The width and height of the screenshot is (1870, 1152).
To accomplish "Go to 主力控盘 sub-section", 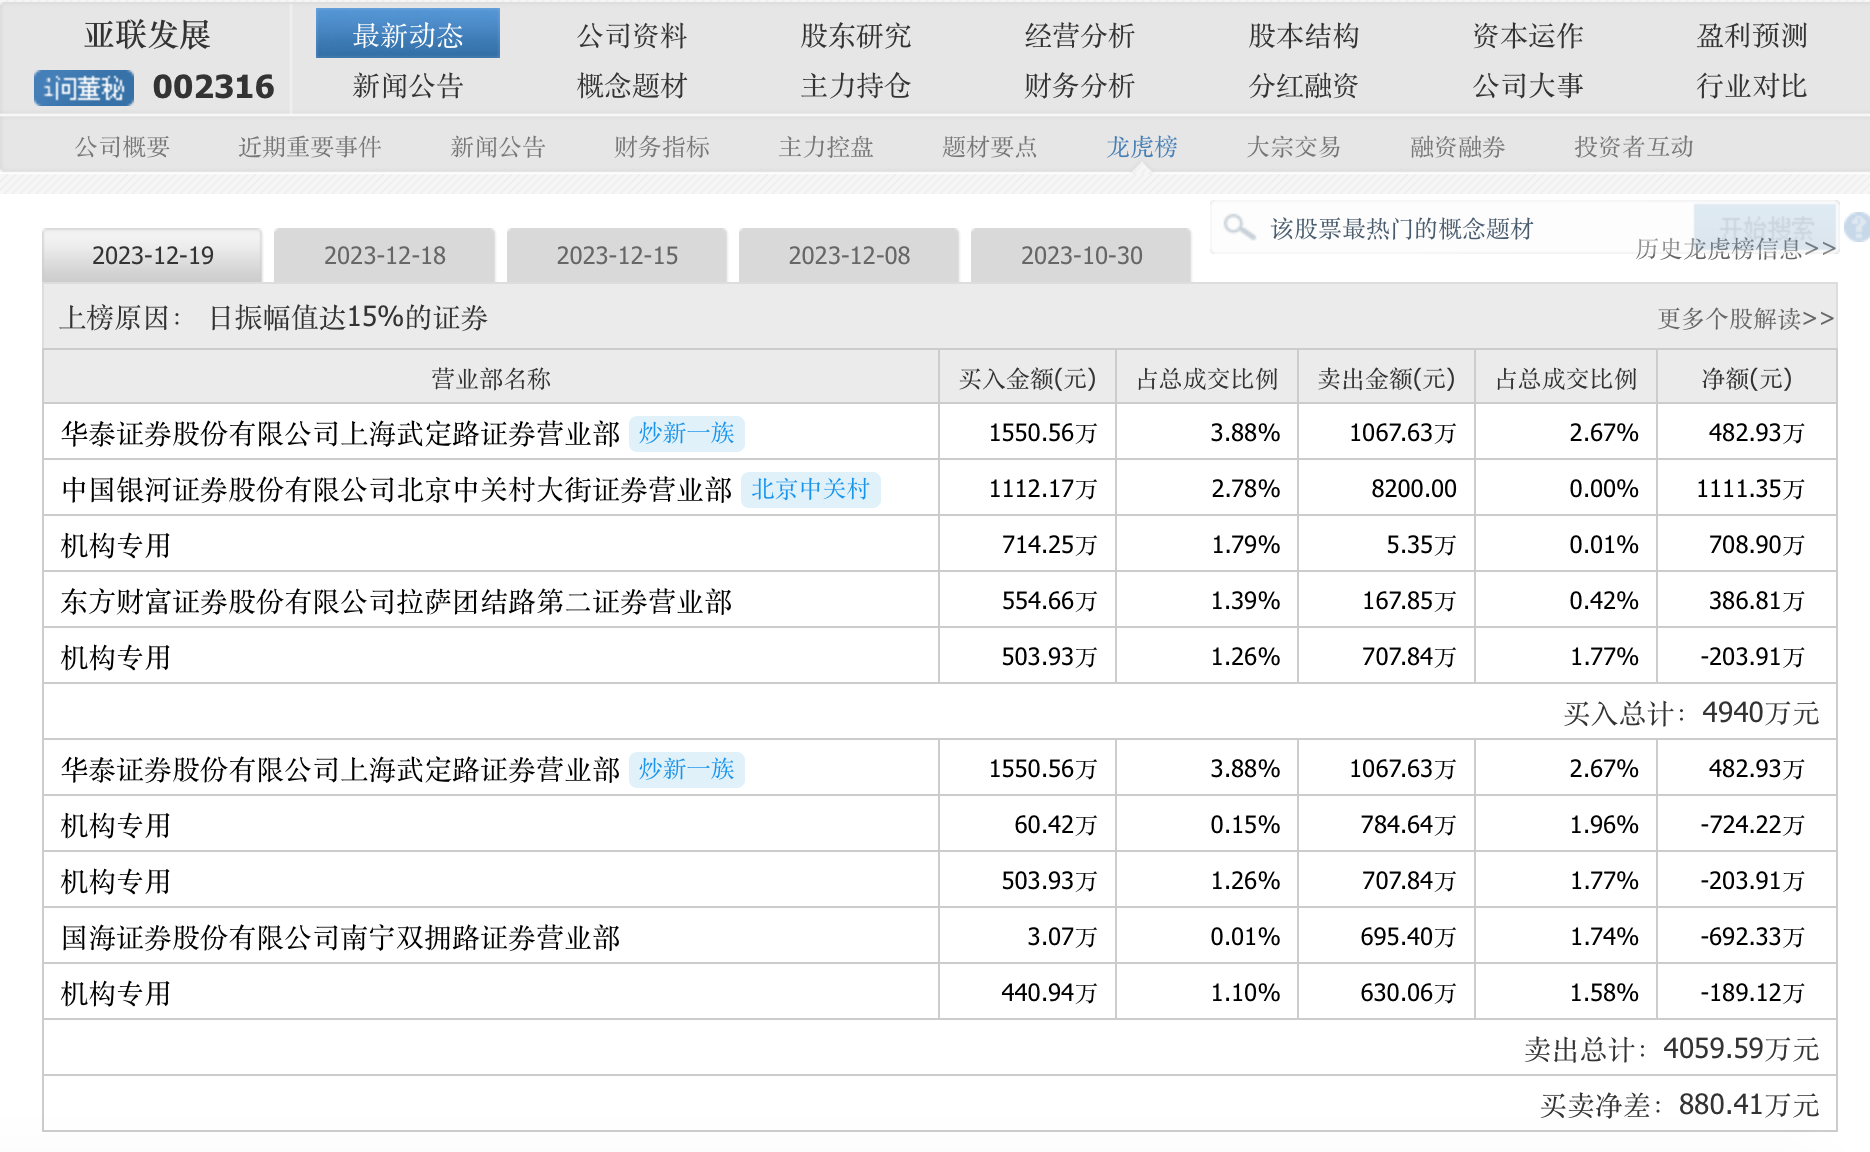I will pos(825,147).
